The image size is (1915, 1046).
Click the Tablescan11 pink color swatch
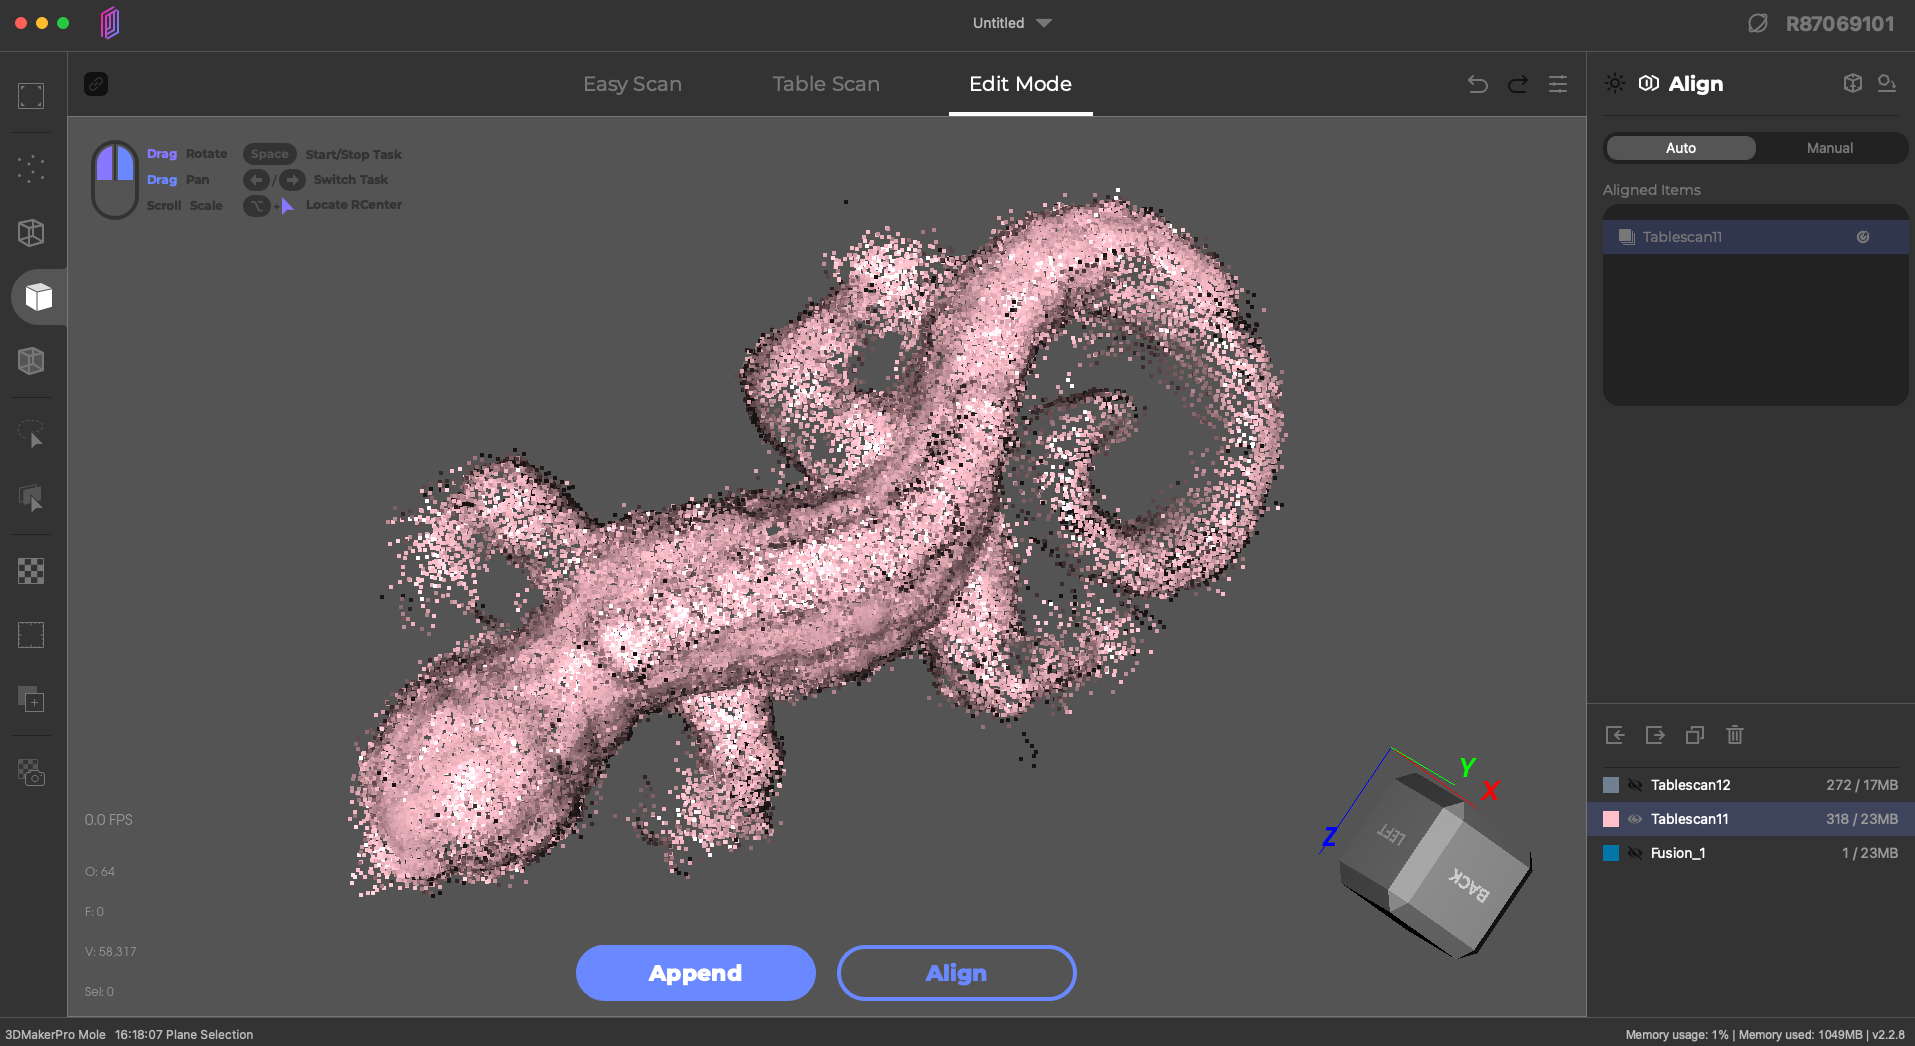[1611, 819]
